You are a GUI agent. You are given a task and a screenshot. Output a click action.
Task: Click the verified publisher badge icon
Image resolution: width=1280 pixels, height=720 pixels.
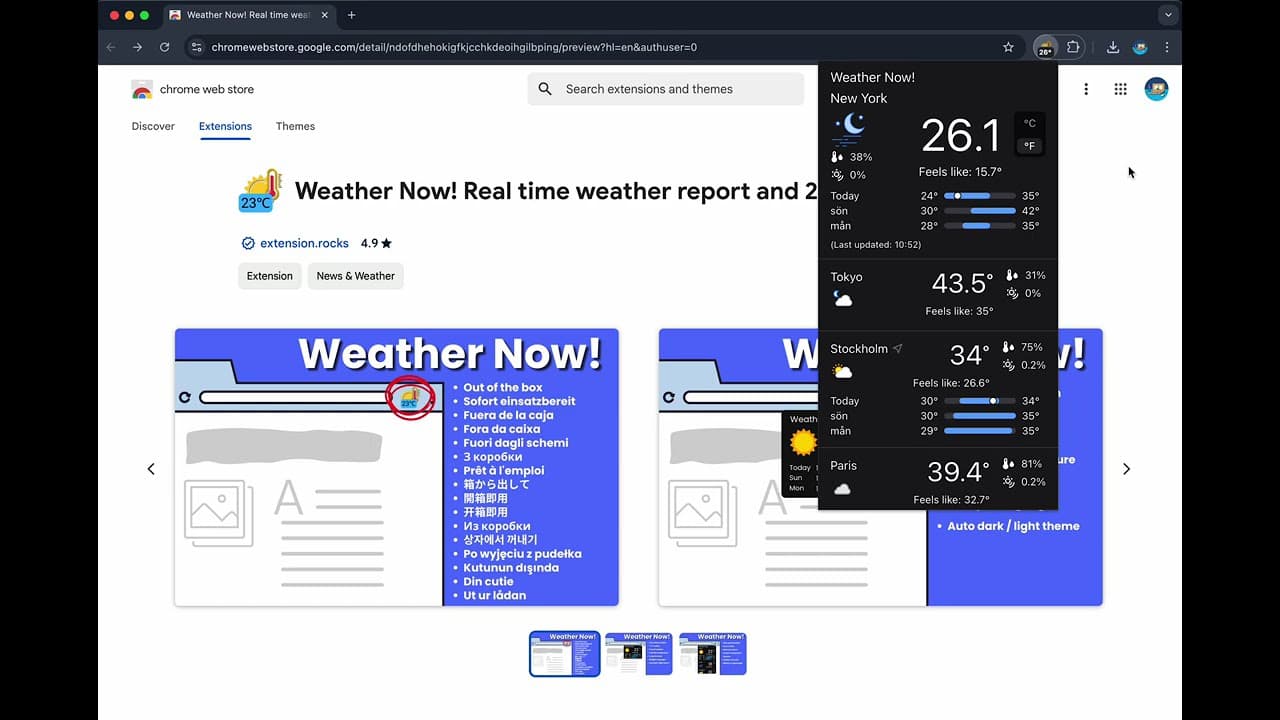(x=248, y=243)
